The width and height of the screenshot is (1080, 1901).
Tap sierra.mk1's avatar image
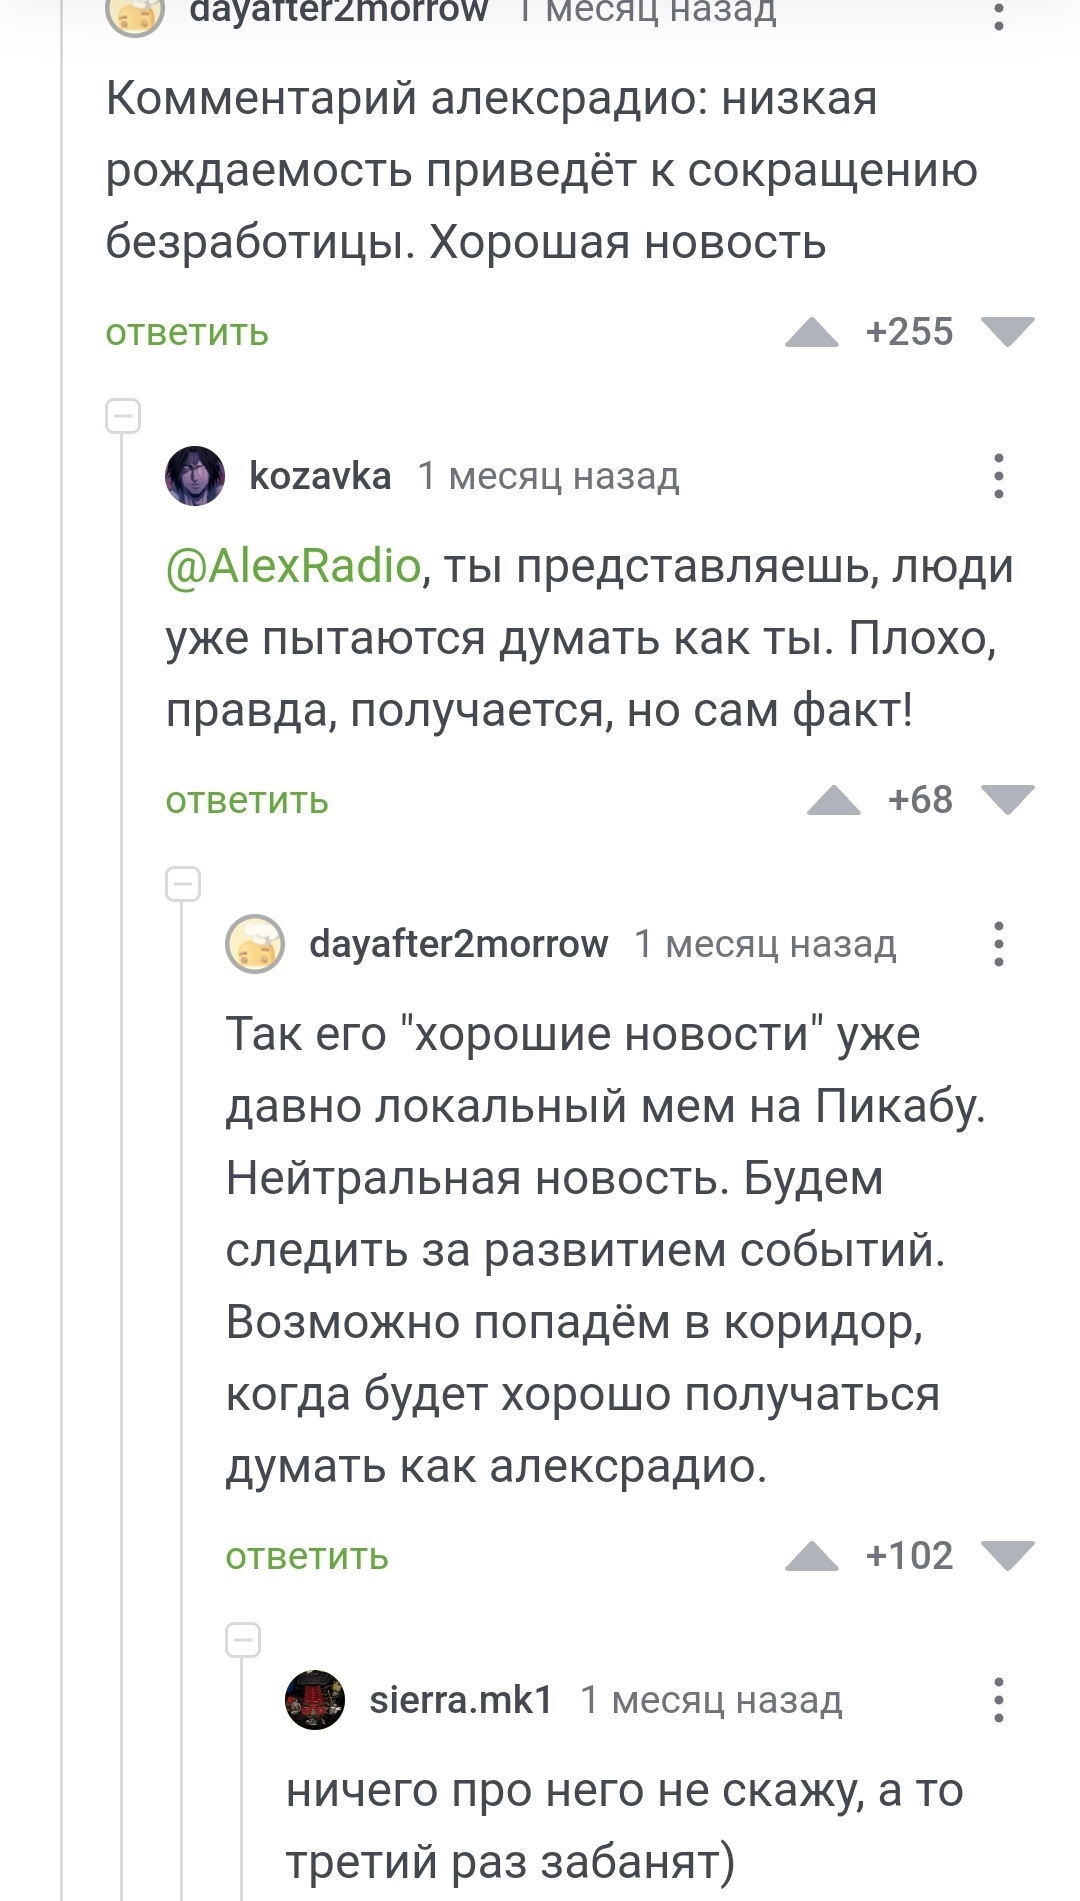tap(315, 1700)
